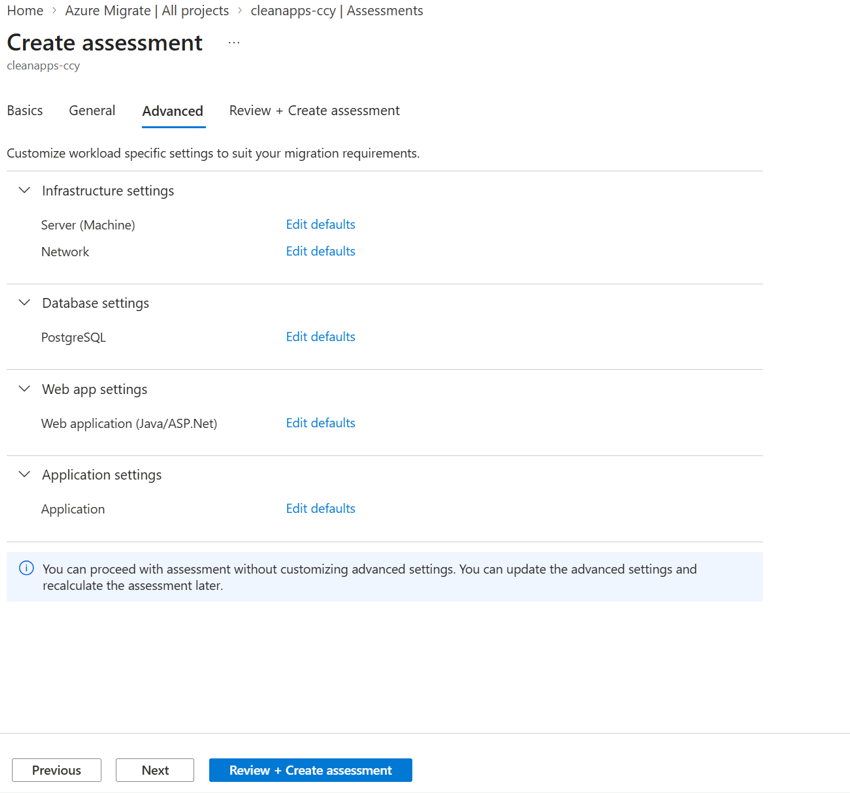Go to Home in the breadcrumb

coord(25,11)
